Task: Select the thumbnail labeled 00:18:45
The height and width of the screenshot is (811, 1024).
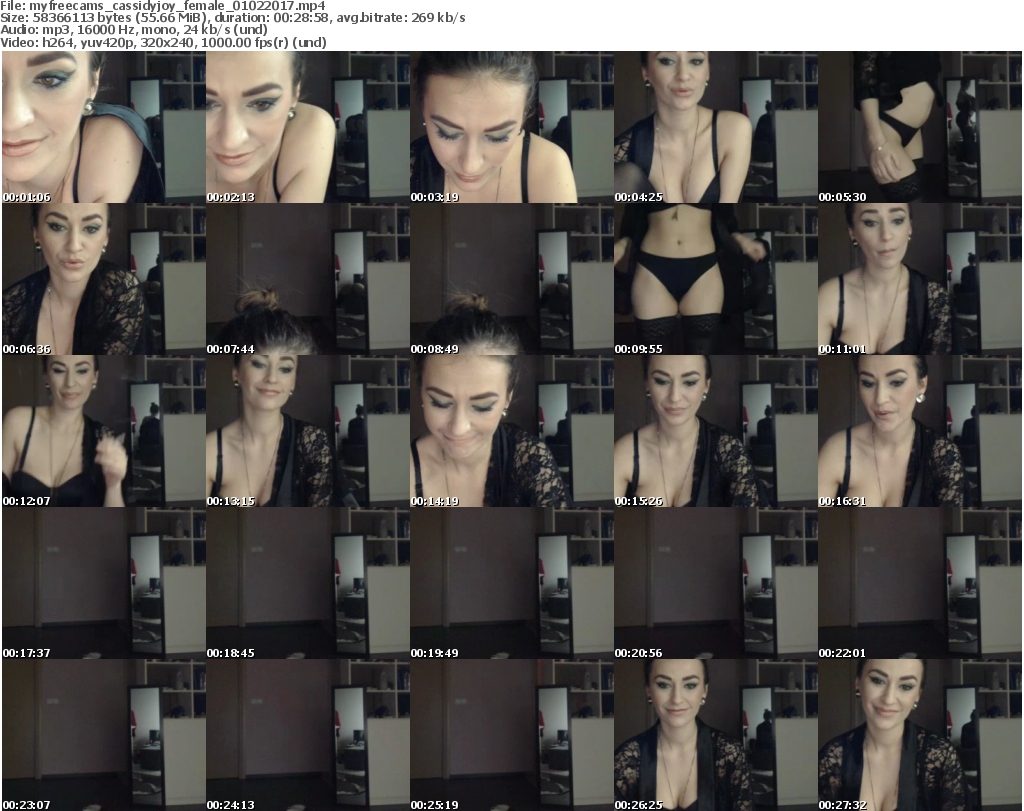Action: [x=308, y=583]
